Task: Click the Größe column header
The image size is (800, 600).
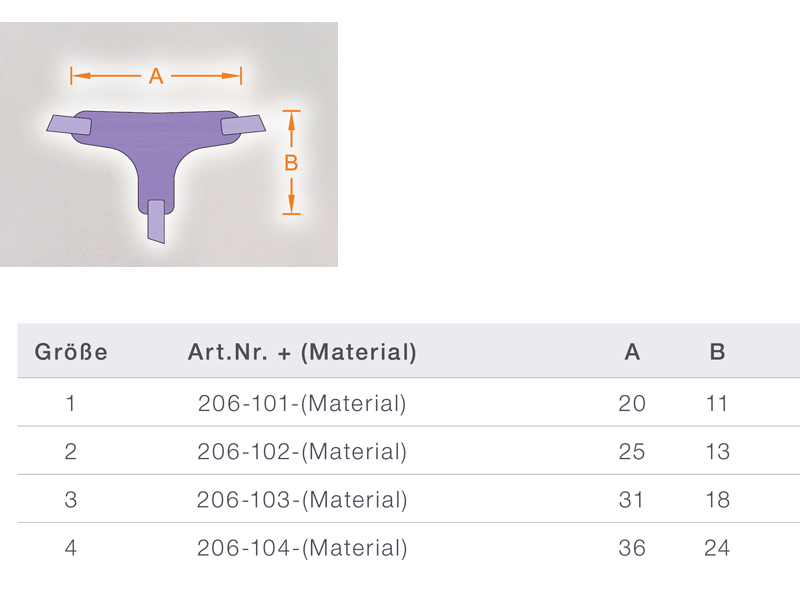Action: pyautogui.click(x=71, y=352)
